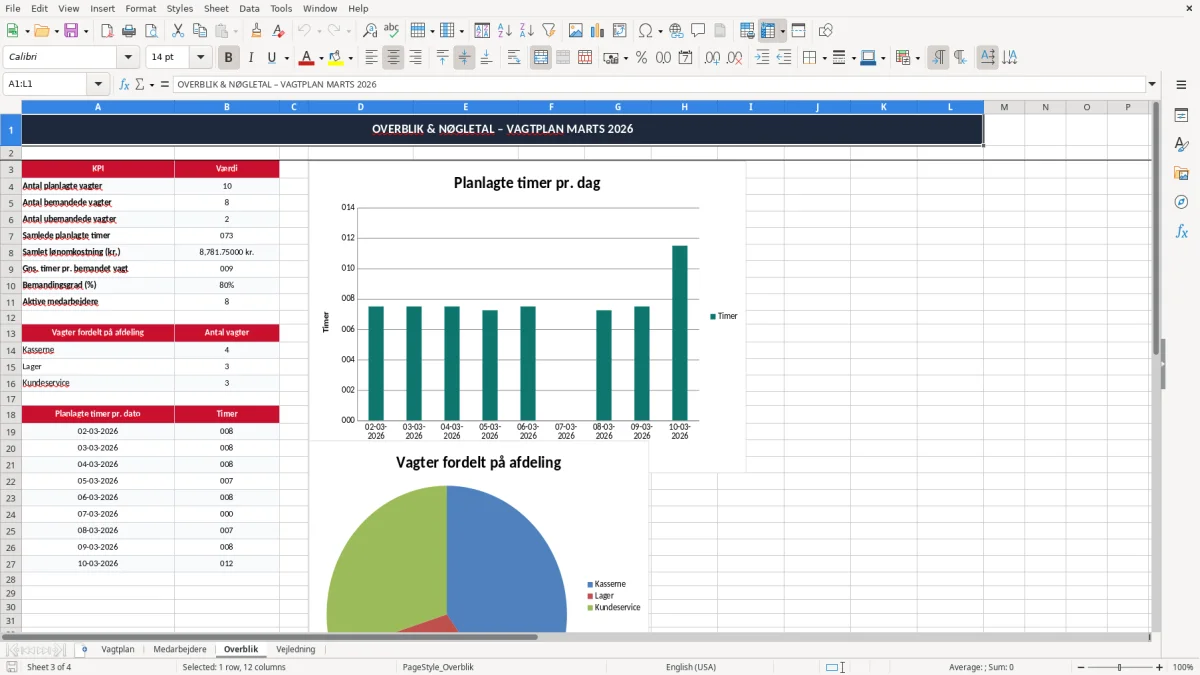
Task: Click the Copy icon
Action: pyautogui.click(x=200, y=31)
